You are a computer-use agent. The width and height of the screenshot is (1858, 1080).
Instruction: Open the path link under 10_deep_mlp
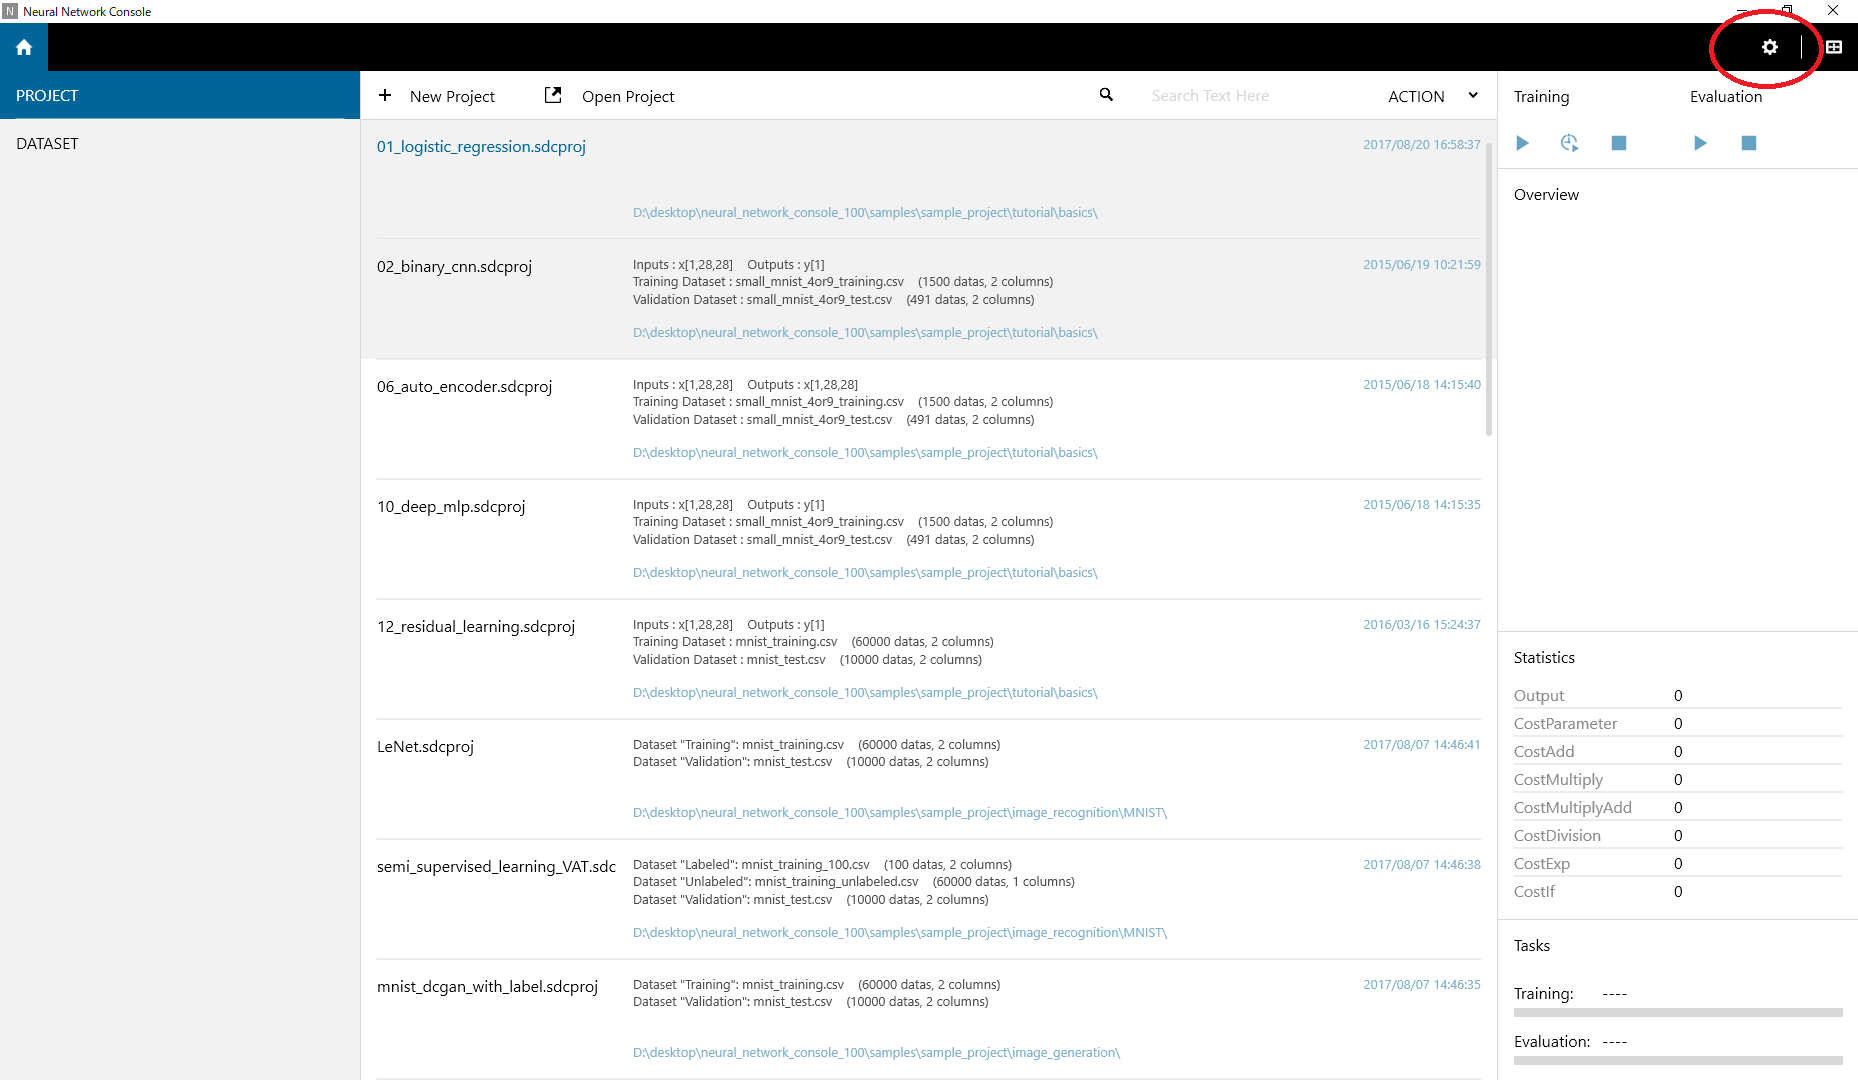pyautogui.click(x=865, y=572)
